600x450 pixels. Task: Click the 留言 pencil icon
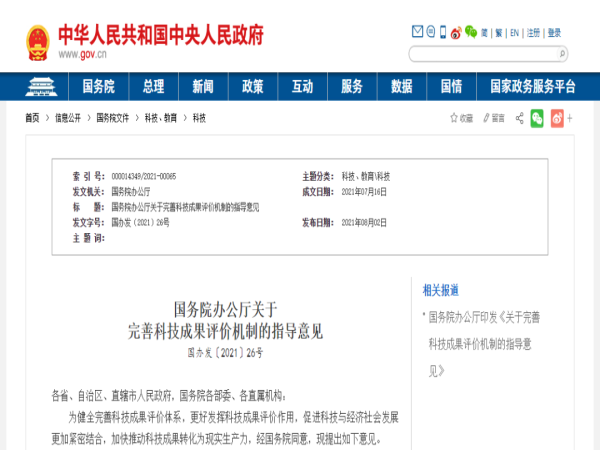pos(486,118)
